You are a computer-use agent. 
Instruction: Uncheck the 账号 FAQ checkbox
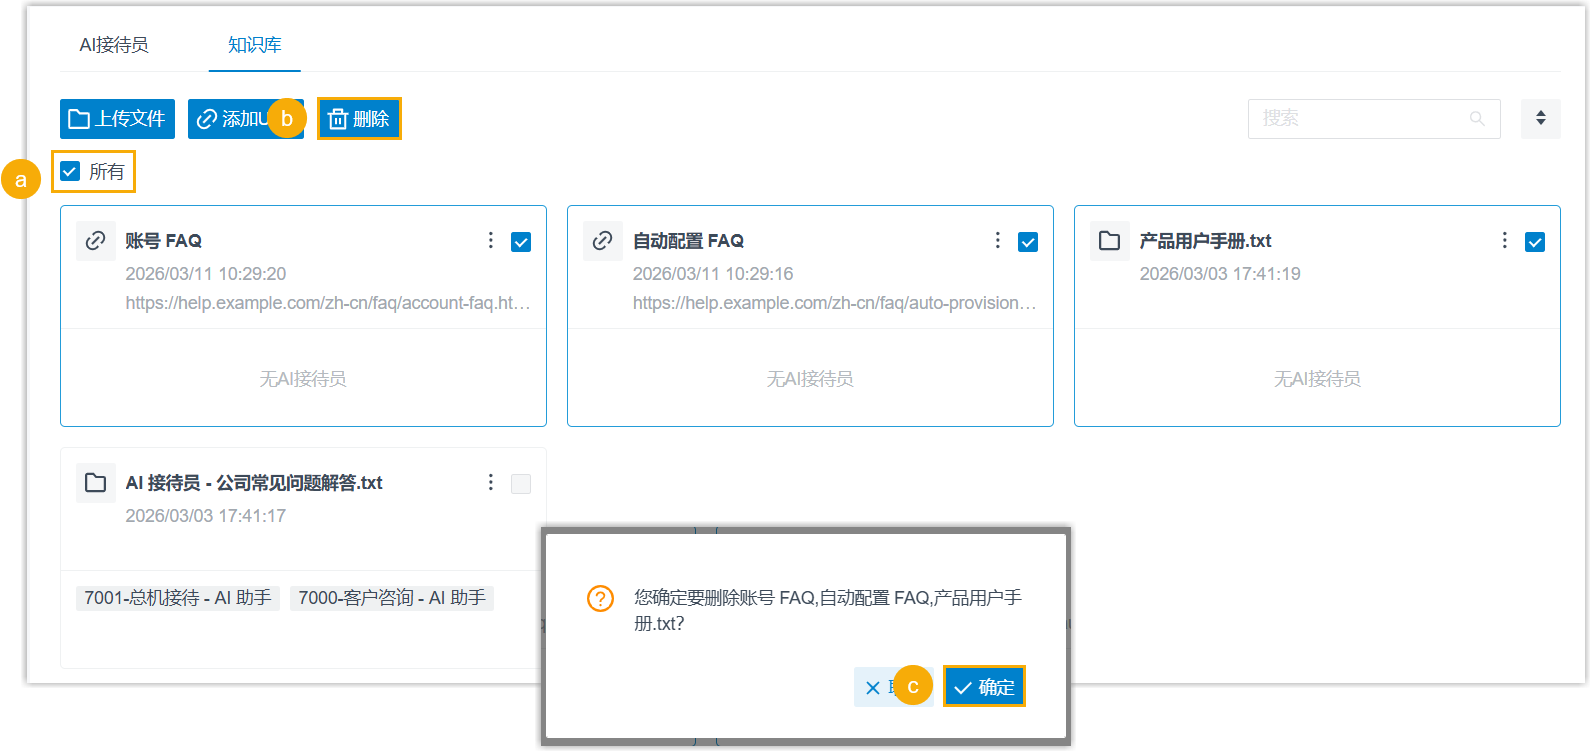tap(521, 242)
